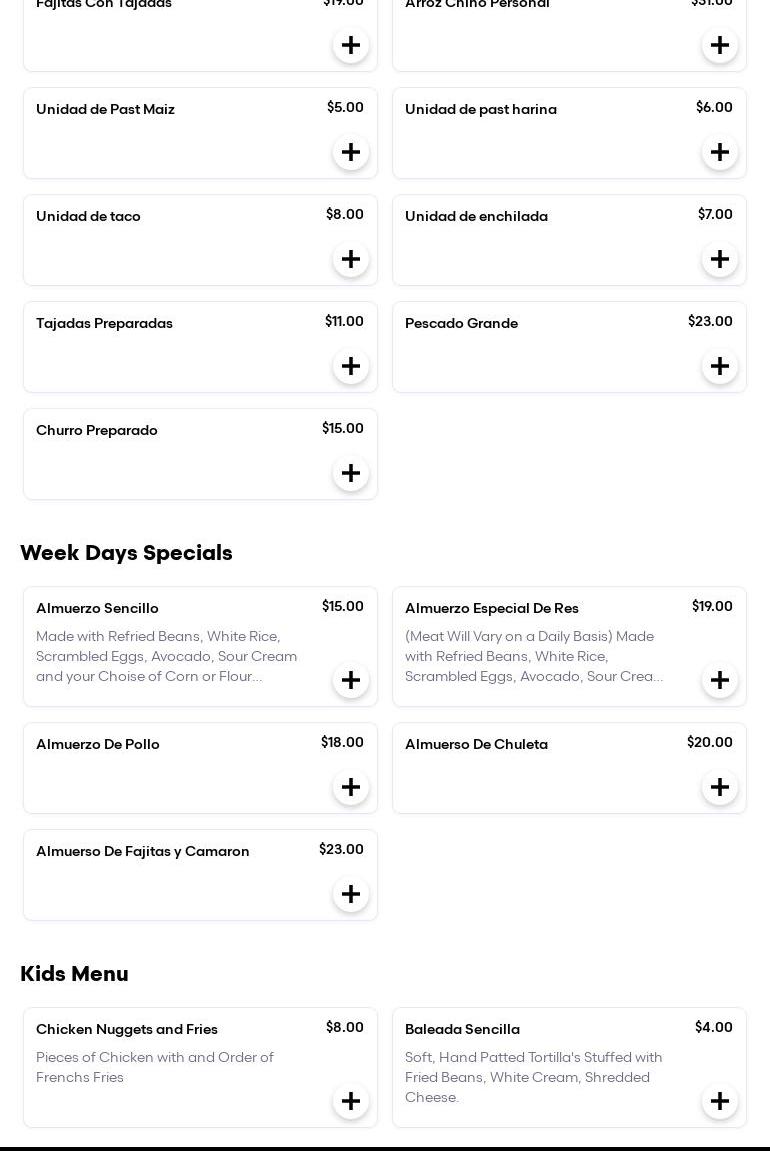Add Unidad de Past Maiz to cart
The height and width of the screenshot is (1151, 770).
[351, 152]
